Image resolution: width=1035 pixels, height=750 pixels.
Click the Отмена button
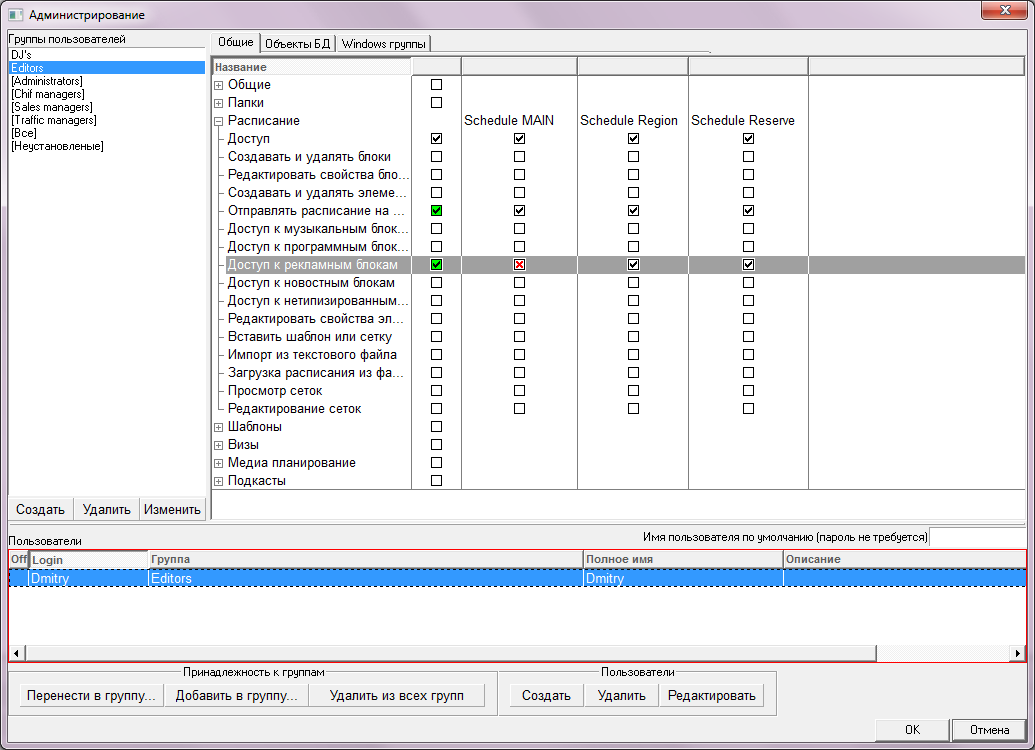[x=989, y=730]
